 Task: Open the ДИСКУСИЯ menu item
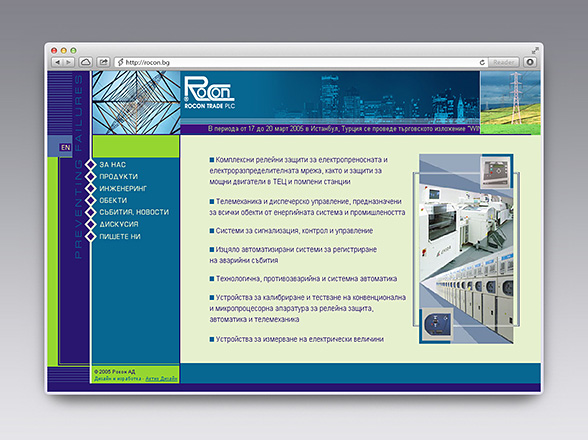click(118, 224)
